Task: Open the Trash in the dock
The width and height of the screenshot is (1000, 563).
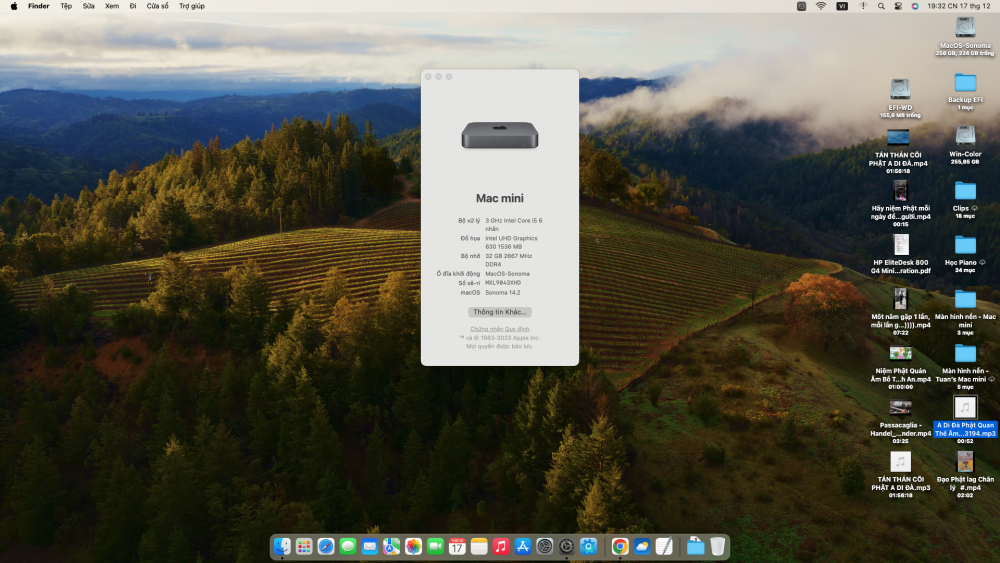Action: click(x=717, y=546)
